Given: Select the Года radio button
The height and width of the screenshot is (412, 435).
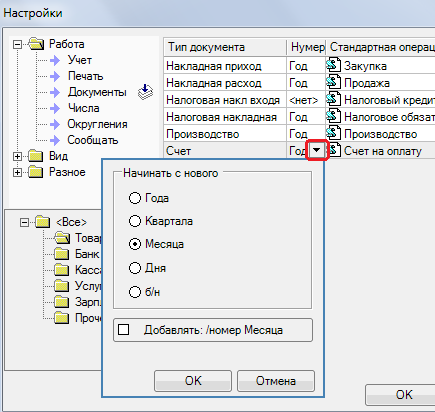Looking at the screenshot, I should (x=135, y=198).
